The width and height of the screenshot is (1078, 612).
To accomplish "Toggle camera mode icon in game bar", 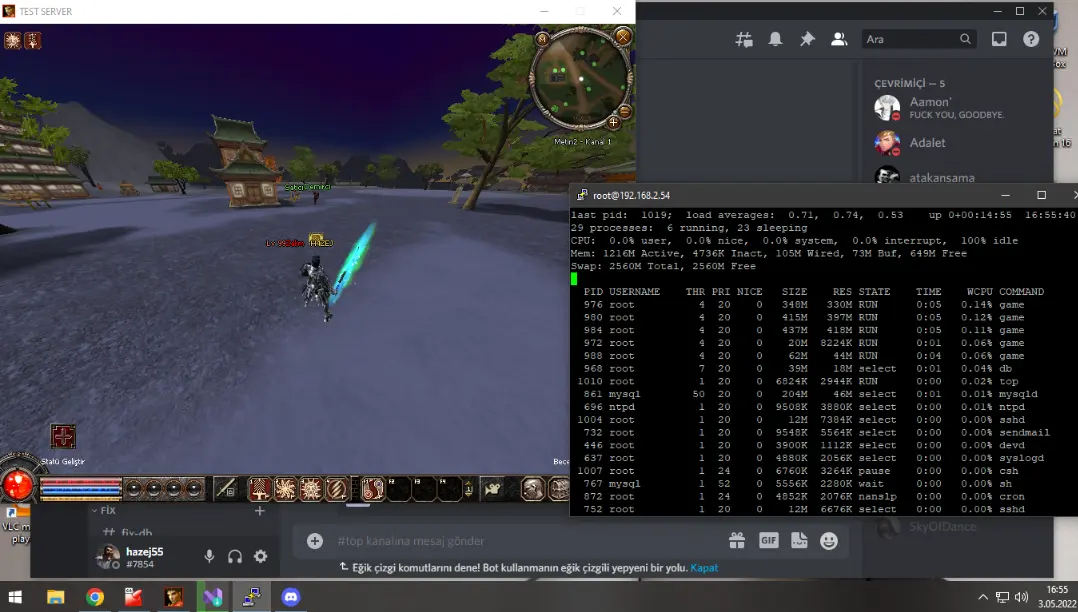I will click(x=492, y=489).
